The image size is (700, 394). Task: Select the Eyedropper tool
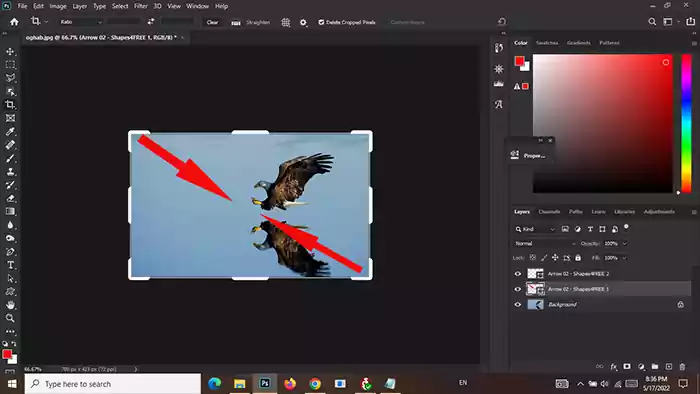pos(10,132)
